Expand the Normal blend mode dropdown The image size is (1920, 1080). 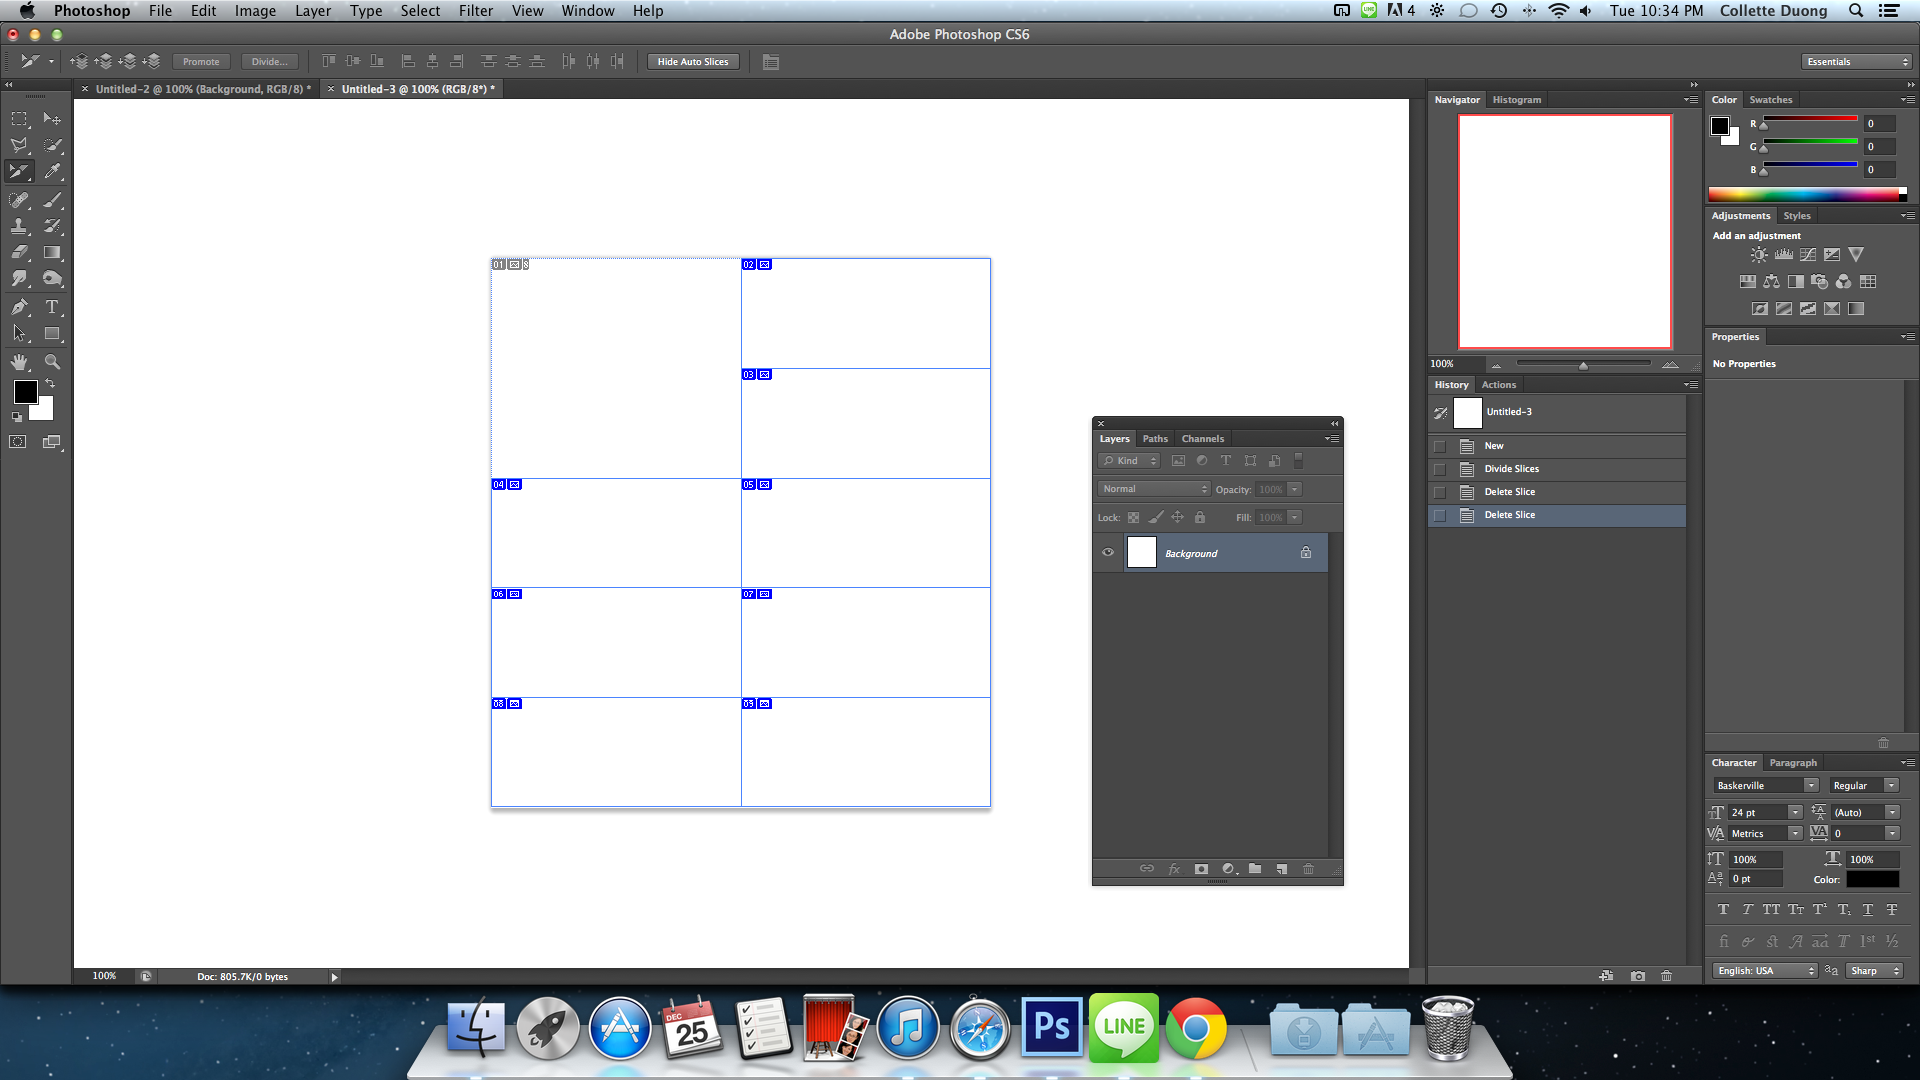[1155, 489]
